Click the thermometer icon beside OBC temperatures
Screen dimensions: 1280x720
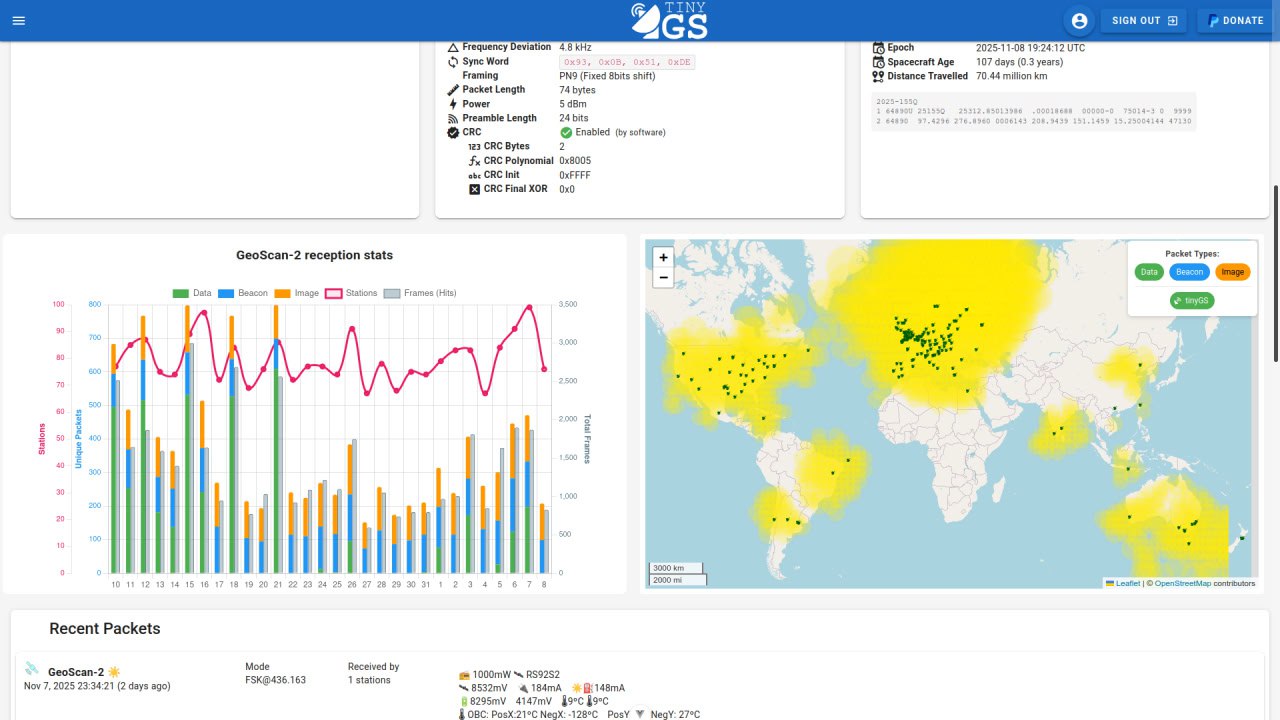(x=463, y=715)
